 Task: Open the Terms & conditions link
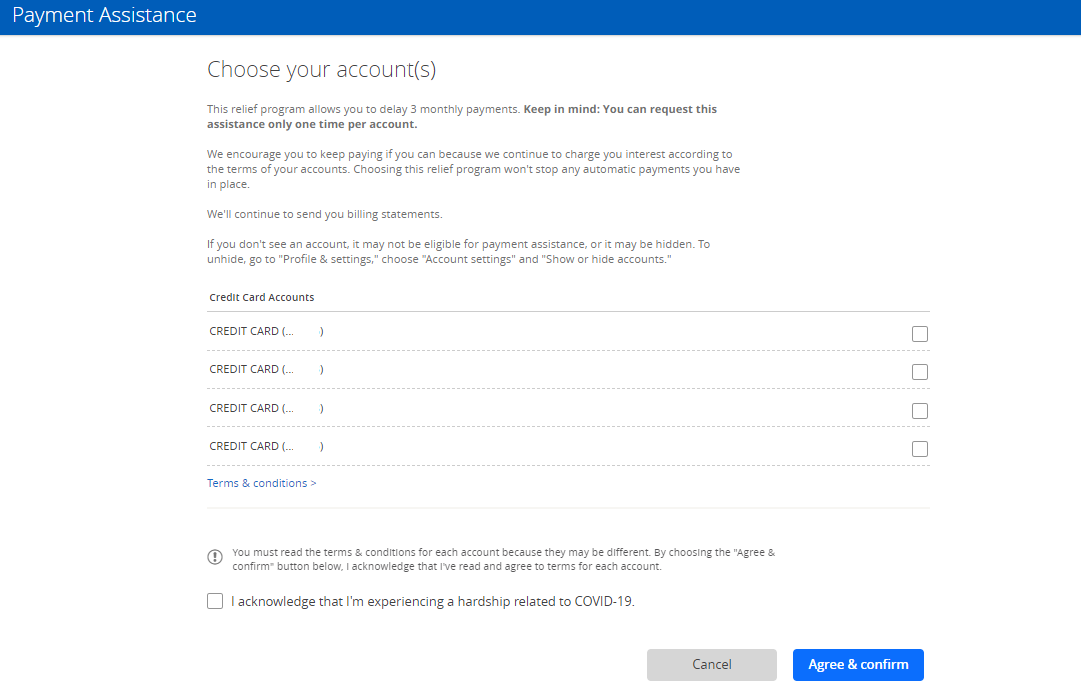point(261,483)
